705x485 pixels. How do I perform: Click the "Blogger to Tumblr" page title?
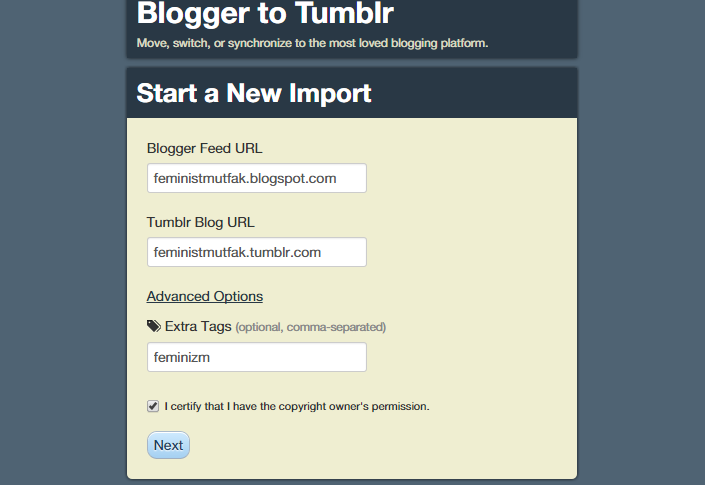click(x=264, y=14)
